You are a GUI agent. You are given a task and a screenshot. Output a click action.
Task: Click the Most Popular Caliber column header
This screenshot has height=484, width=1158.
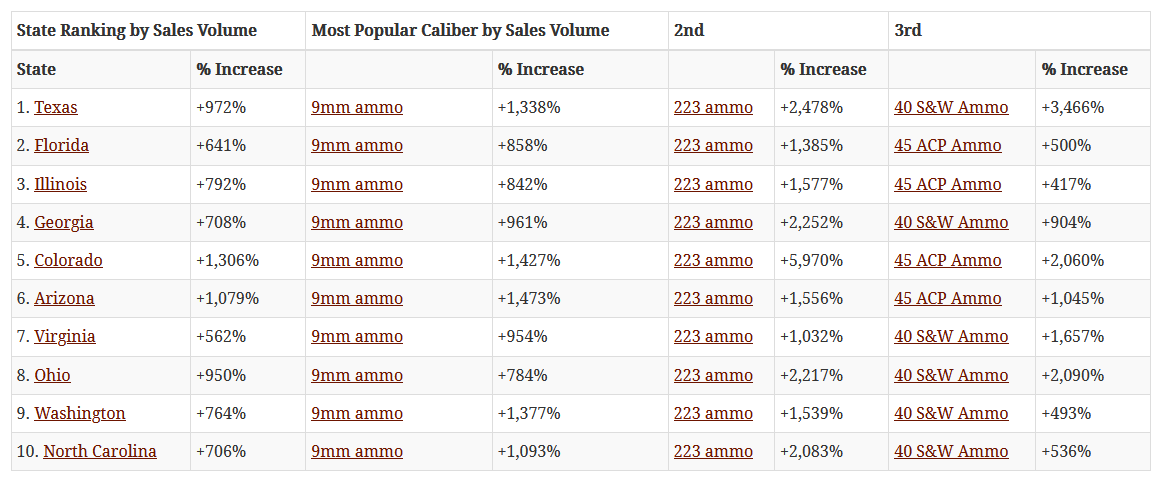(460, 31)
